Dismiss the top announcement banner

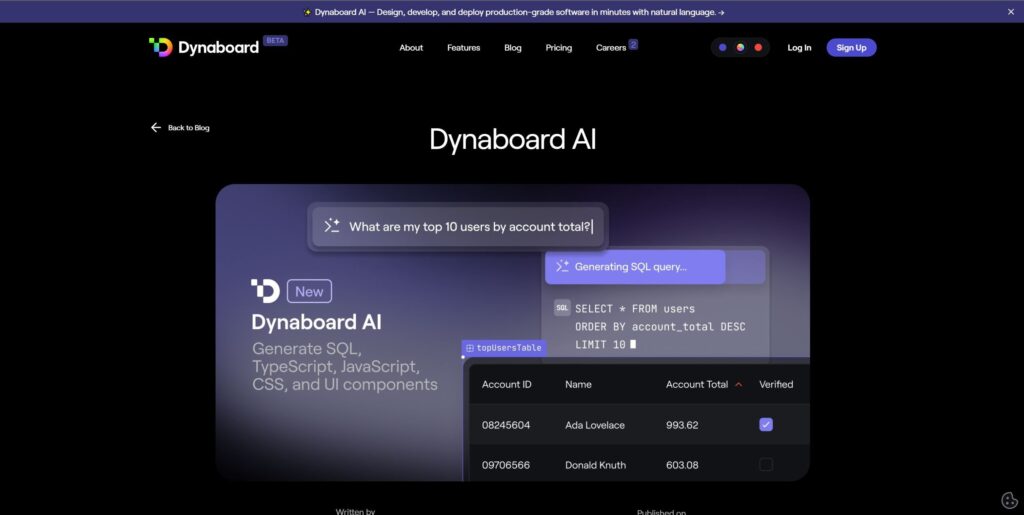pyautogui.click(x=1010, y=12)
